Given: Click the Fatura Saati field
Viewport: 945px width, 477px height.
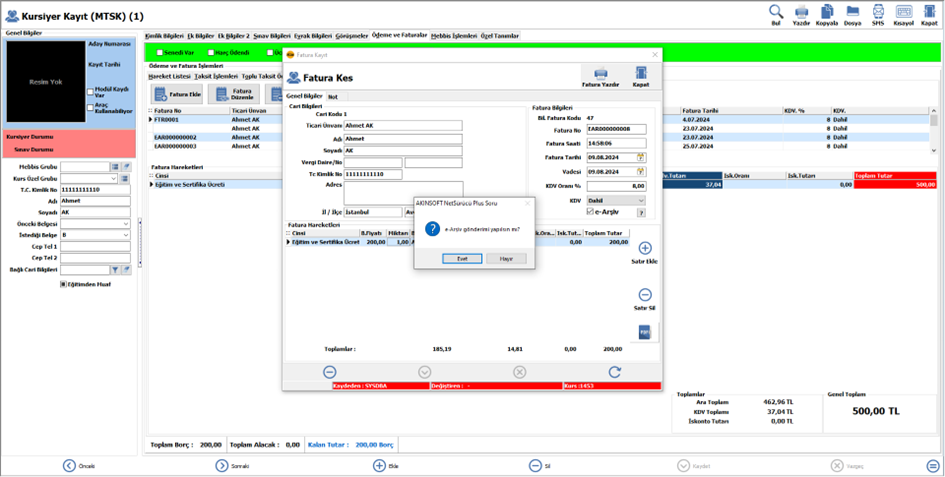Looking at the screenshot, I should click(617, 144).
